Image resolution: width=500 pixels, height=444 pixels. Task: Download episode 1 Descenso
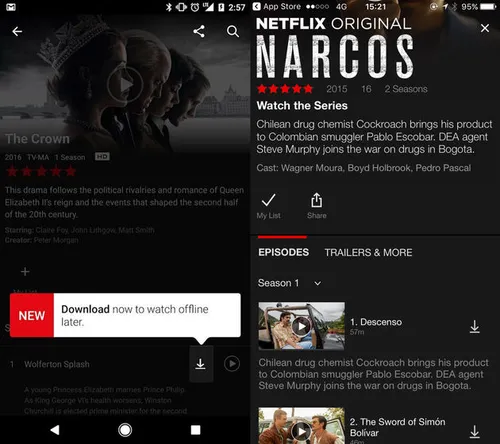click(475, 327)
